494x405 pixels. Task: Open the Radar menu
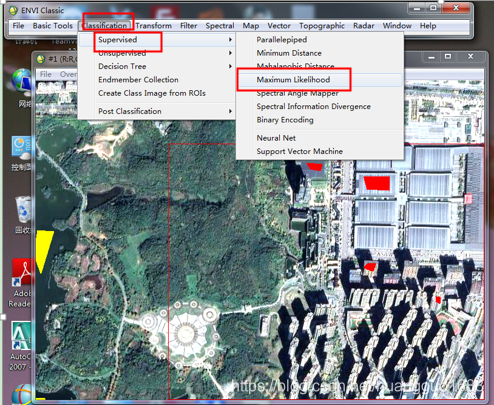tap(364, 26)
